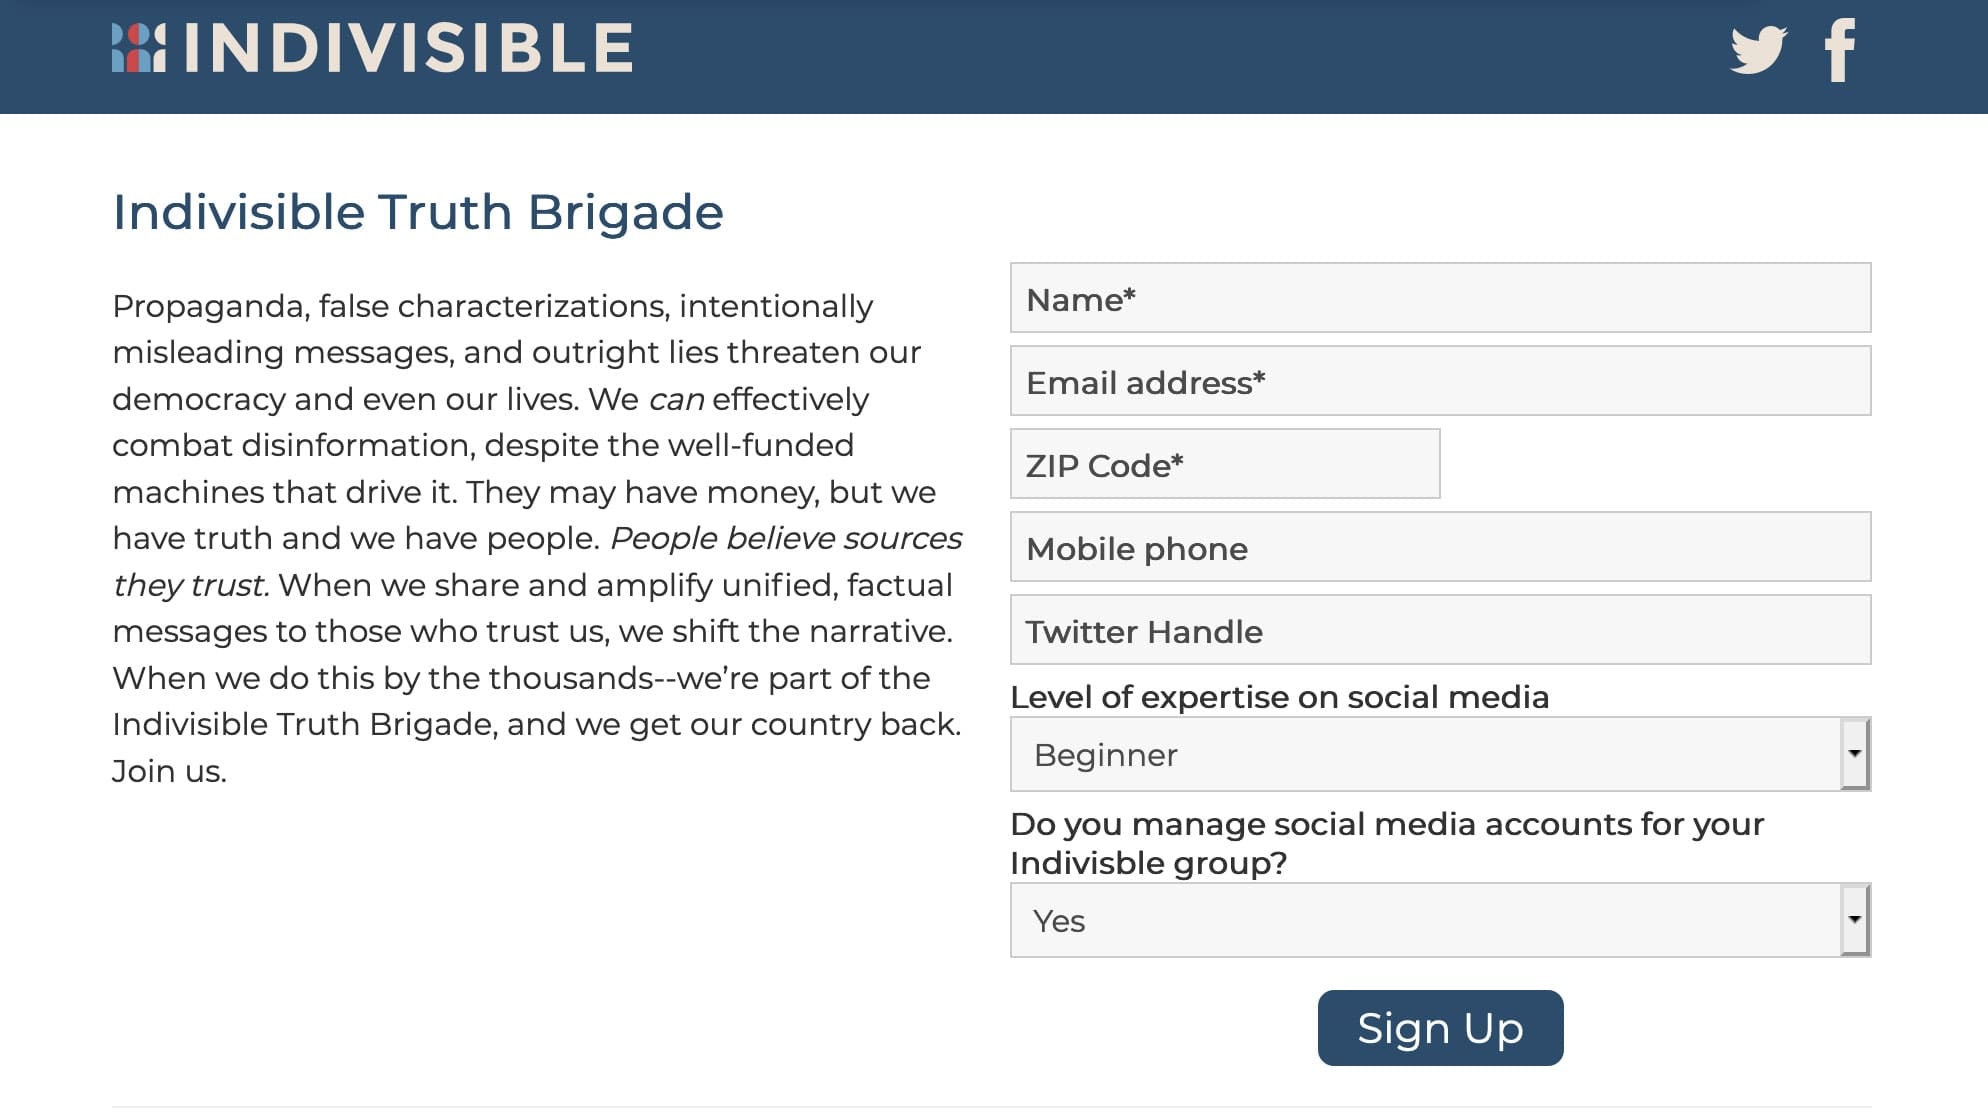Click the arrow on the Yes combo box
This screenshot has width=1988, height=1120.
pos(1855,920)
